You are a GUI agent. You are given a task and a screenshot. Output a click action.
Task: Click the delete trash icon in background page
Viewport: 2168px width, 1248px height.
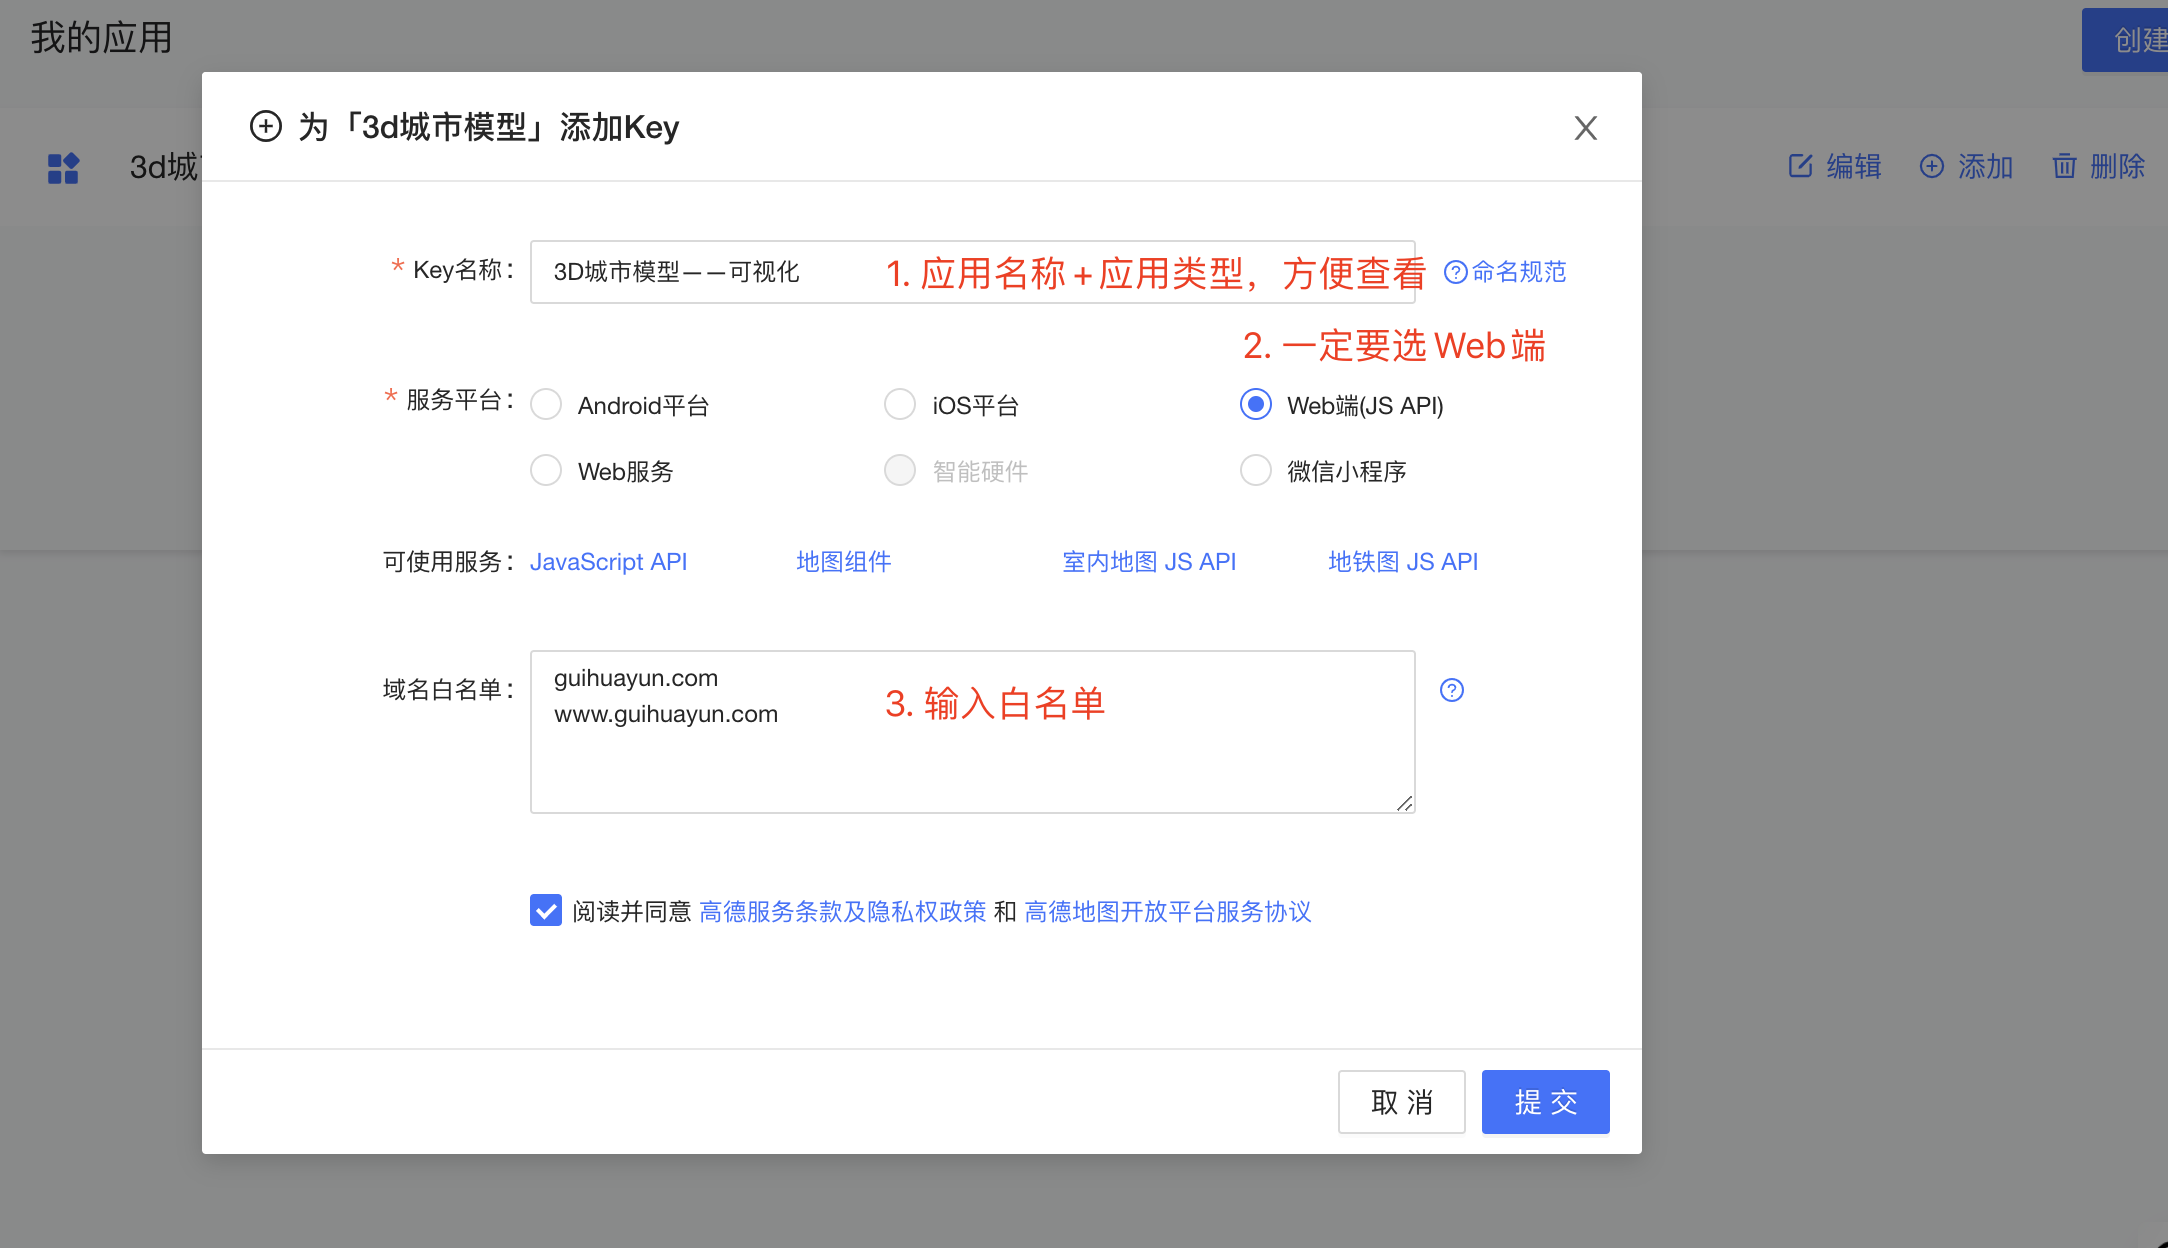tap(2065, 166)
